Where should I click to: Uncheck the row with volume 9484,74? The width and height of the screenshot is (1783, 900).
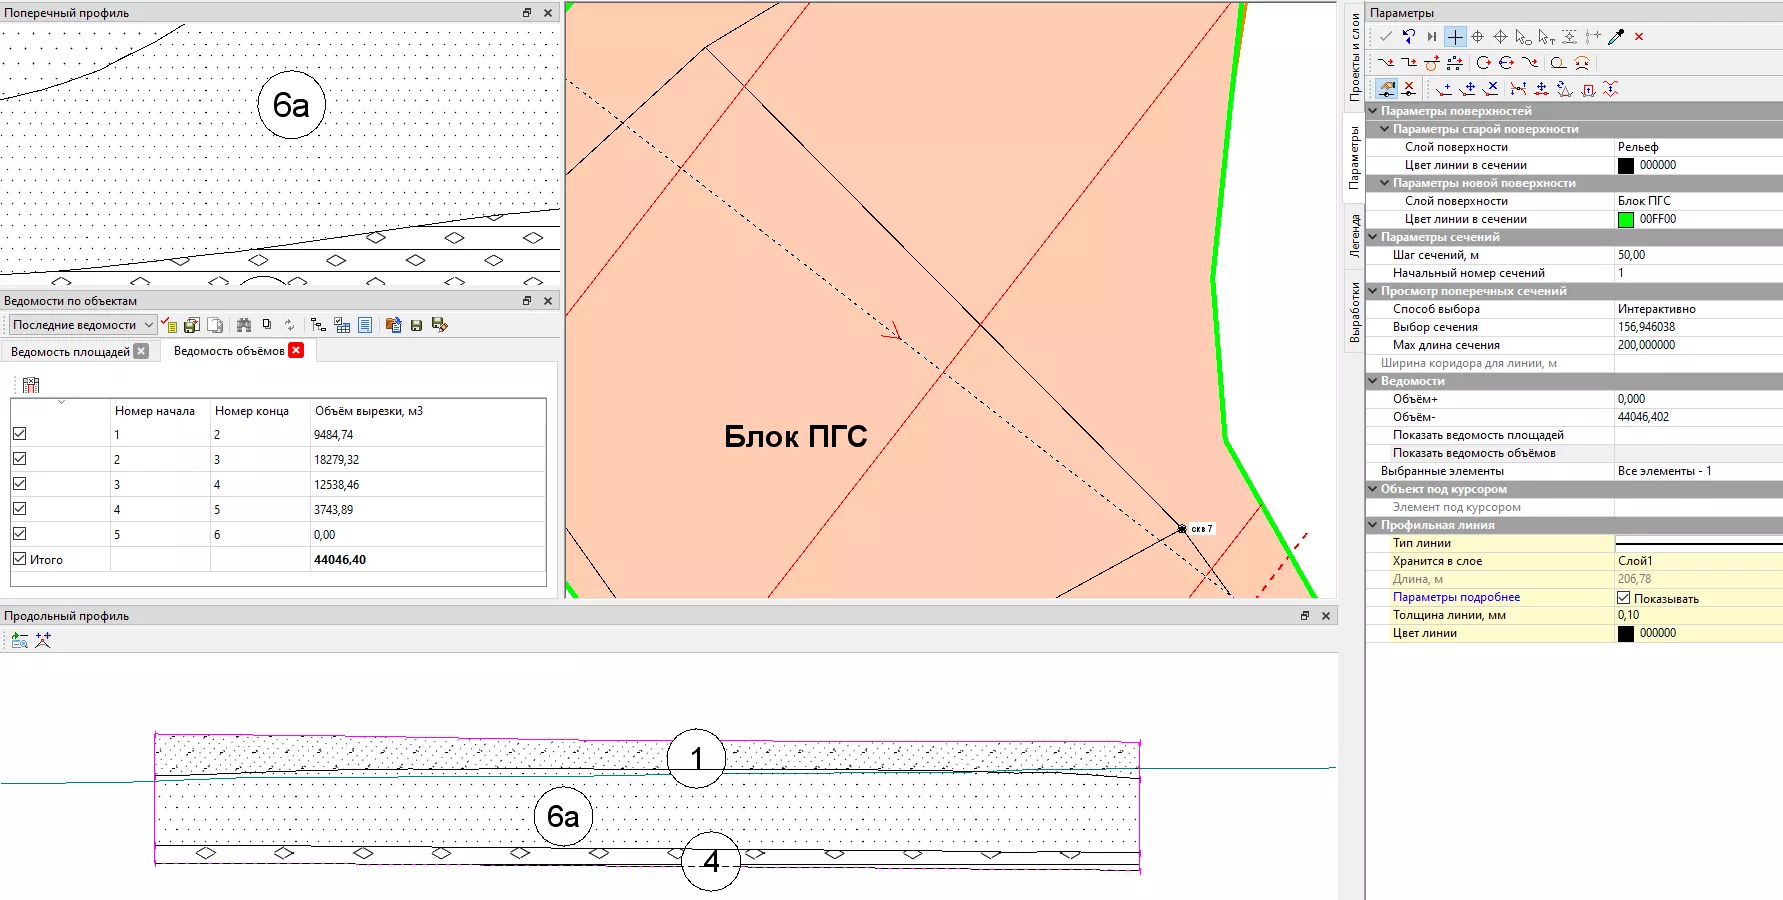point(20,434)
